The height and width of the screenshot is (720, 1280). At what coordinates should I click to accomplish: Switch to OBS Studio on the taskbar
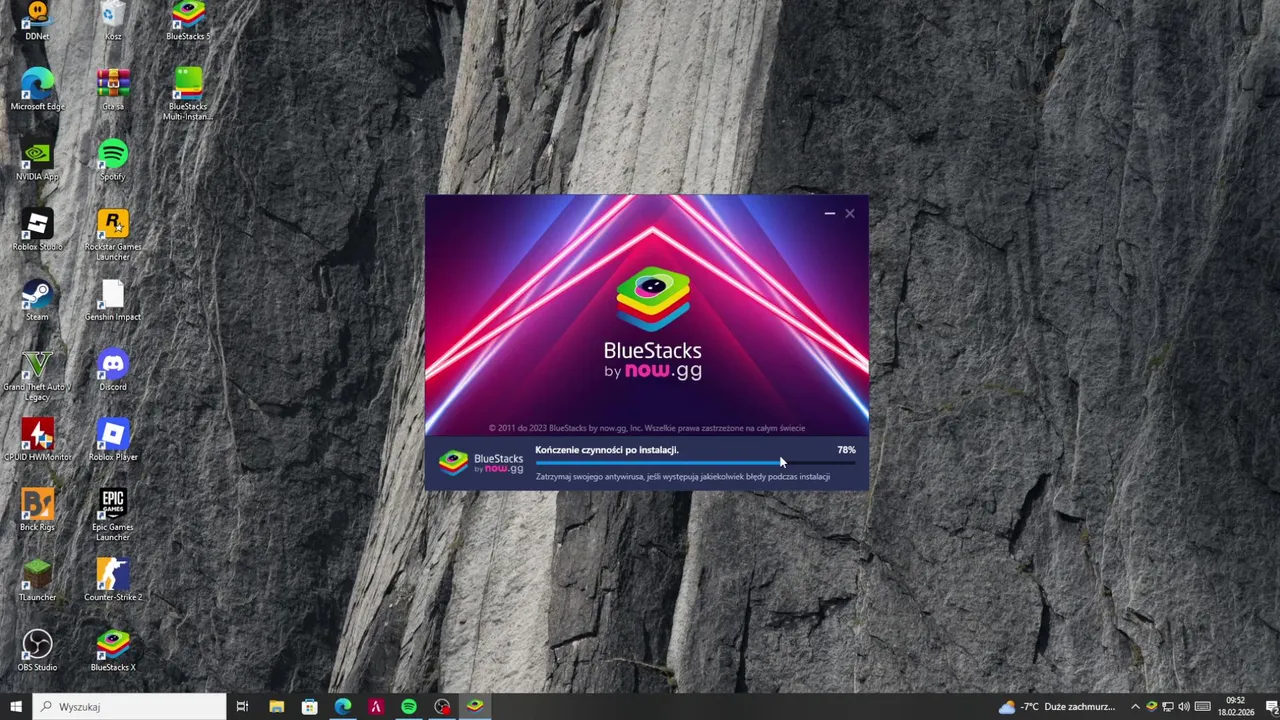pos(442,707)
